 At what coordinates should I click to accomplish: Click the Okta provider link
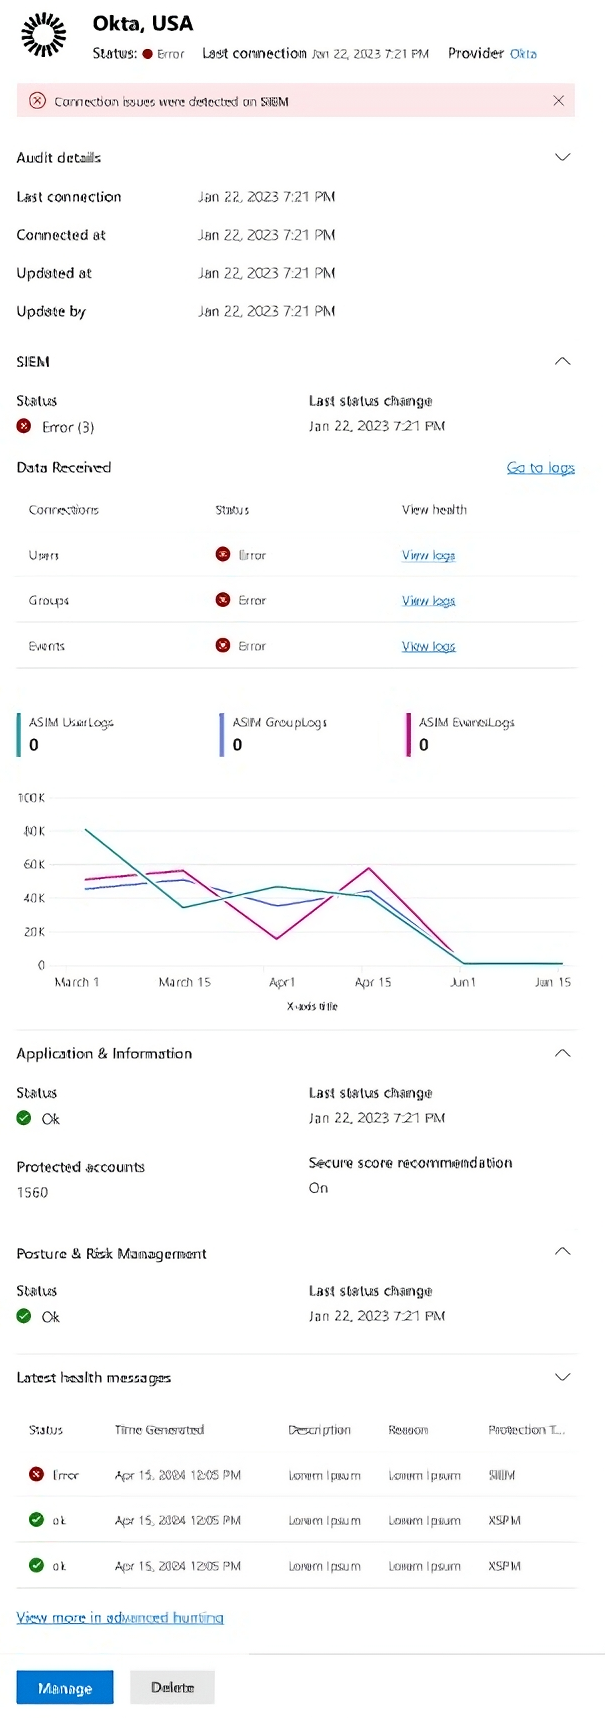(x=523, y=54)
